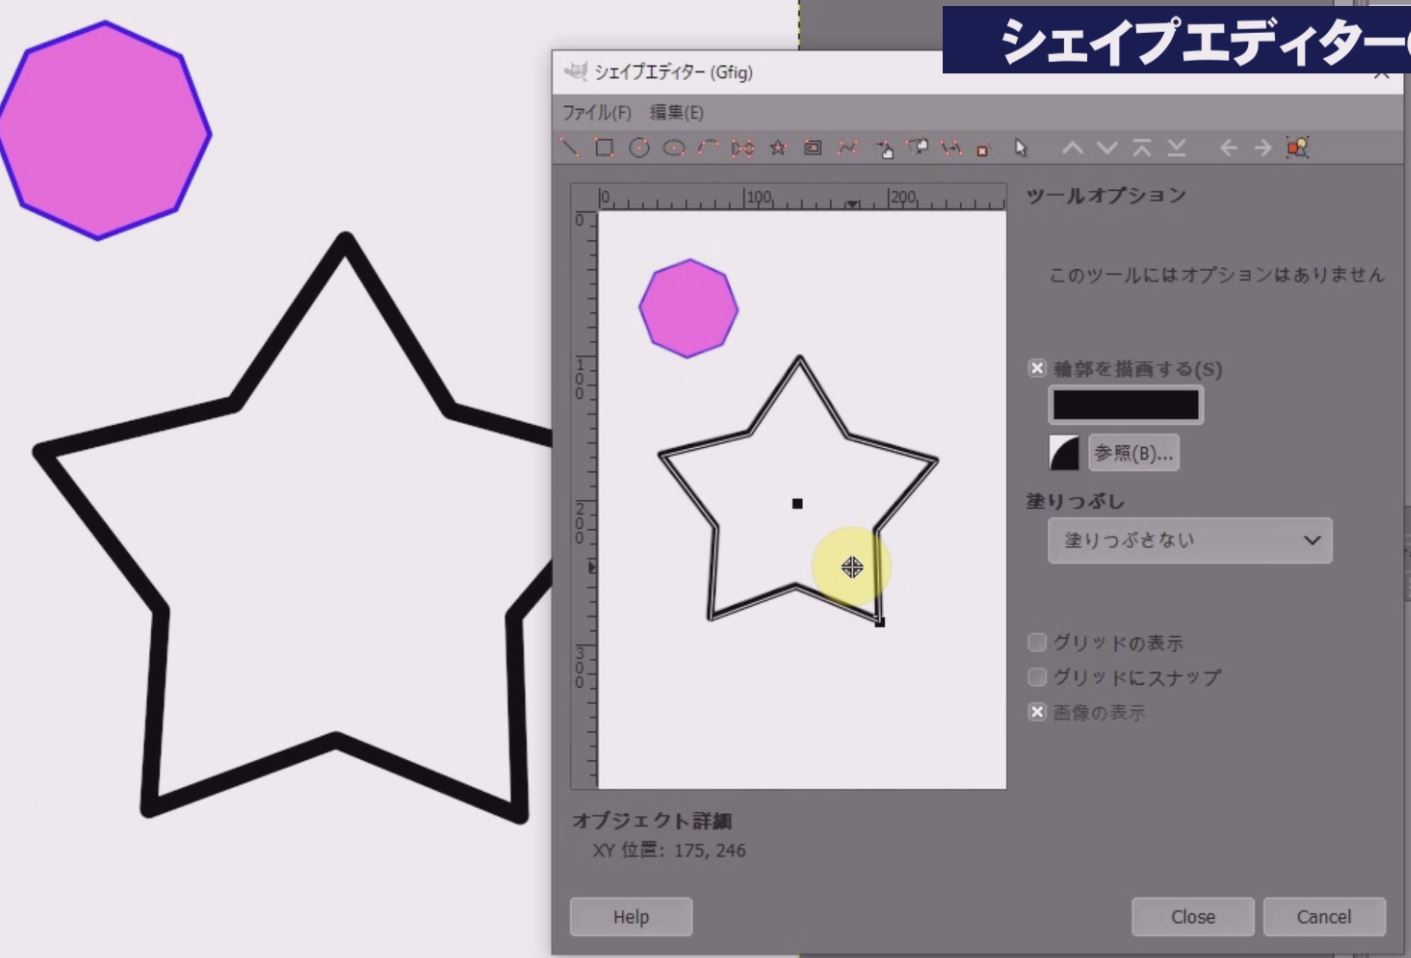Open the 編集(E) menu
Viewport: 1411px width, 958px height.
[x=677, y=112]
